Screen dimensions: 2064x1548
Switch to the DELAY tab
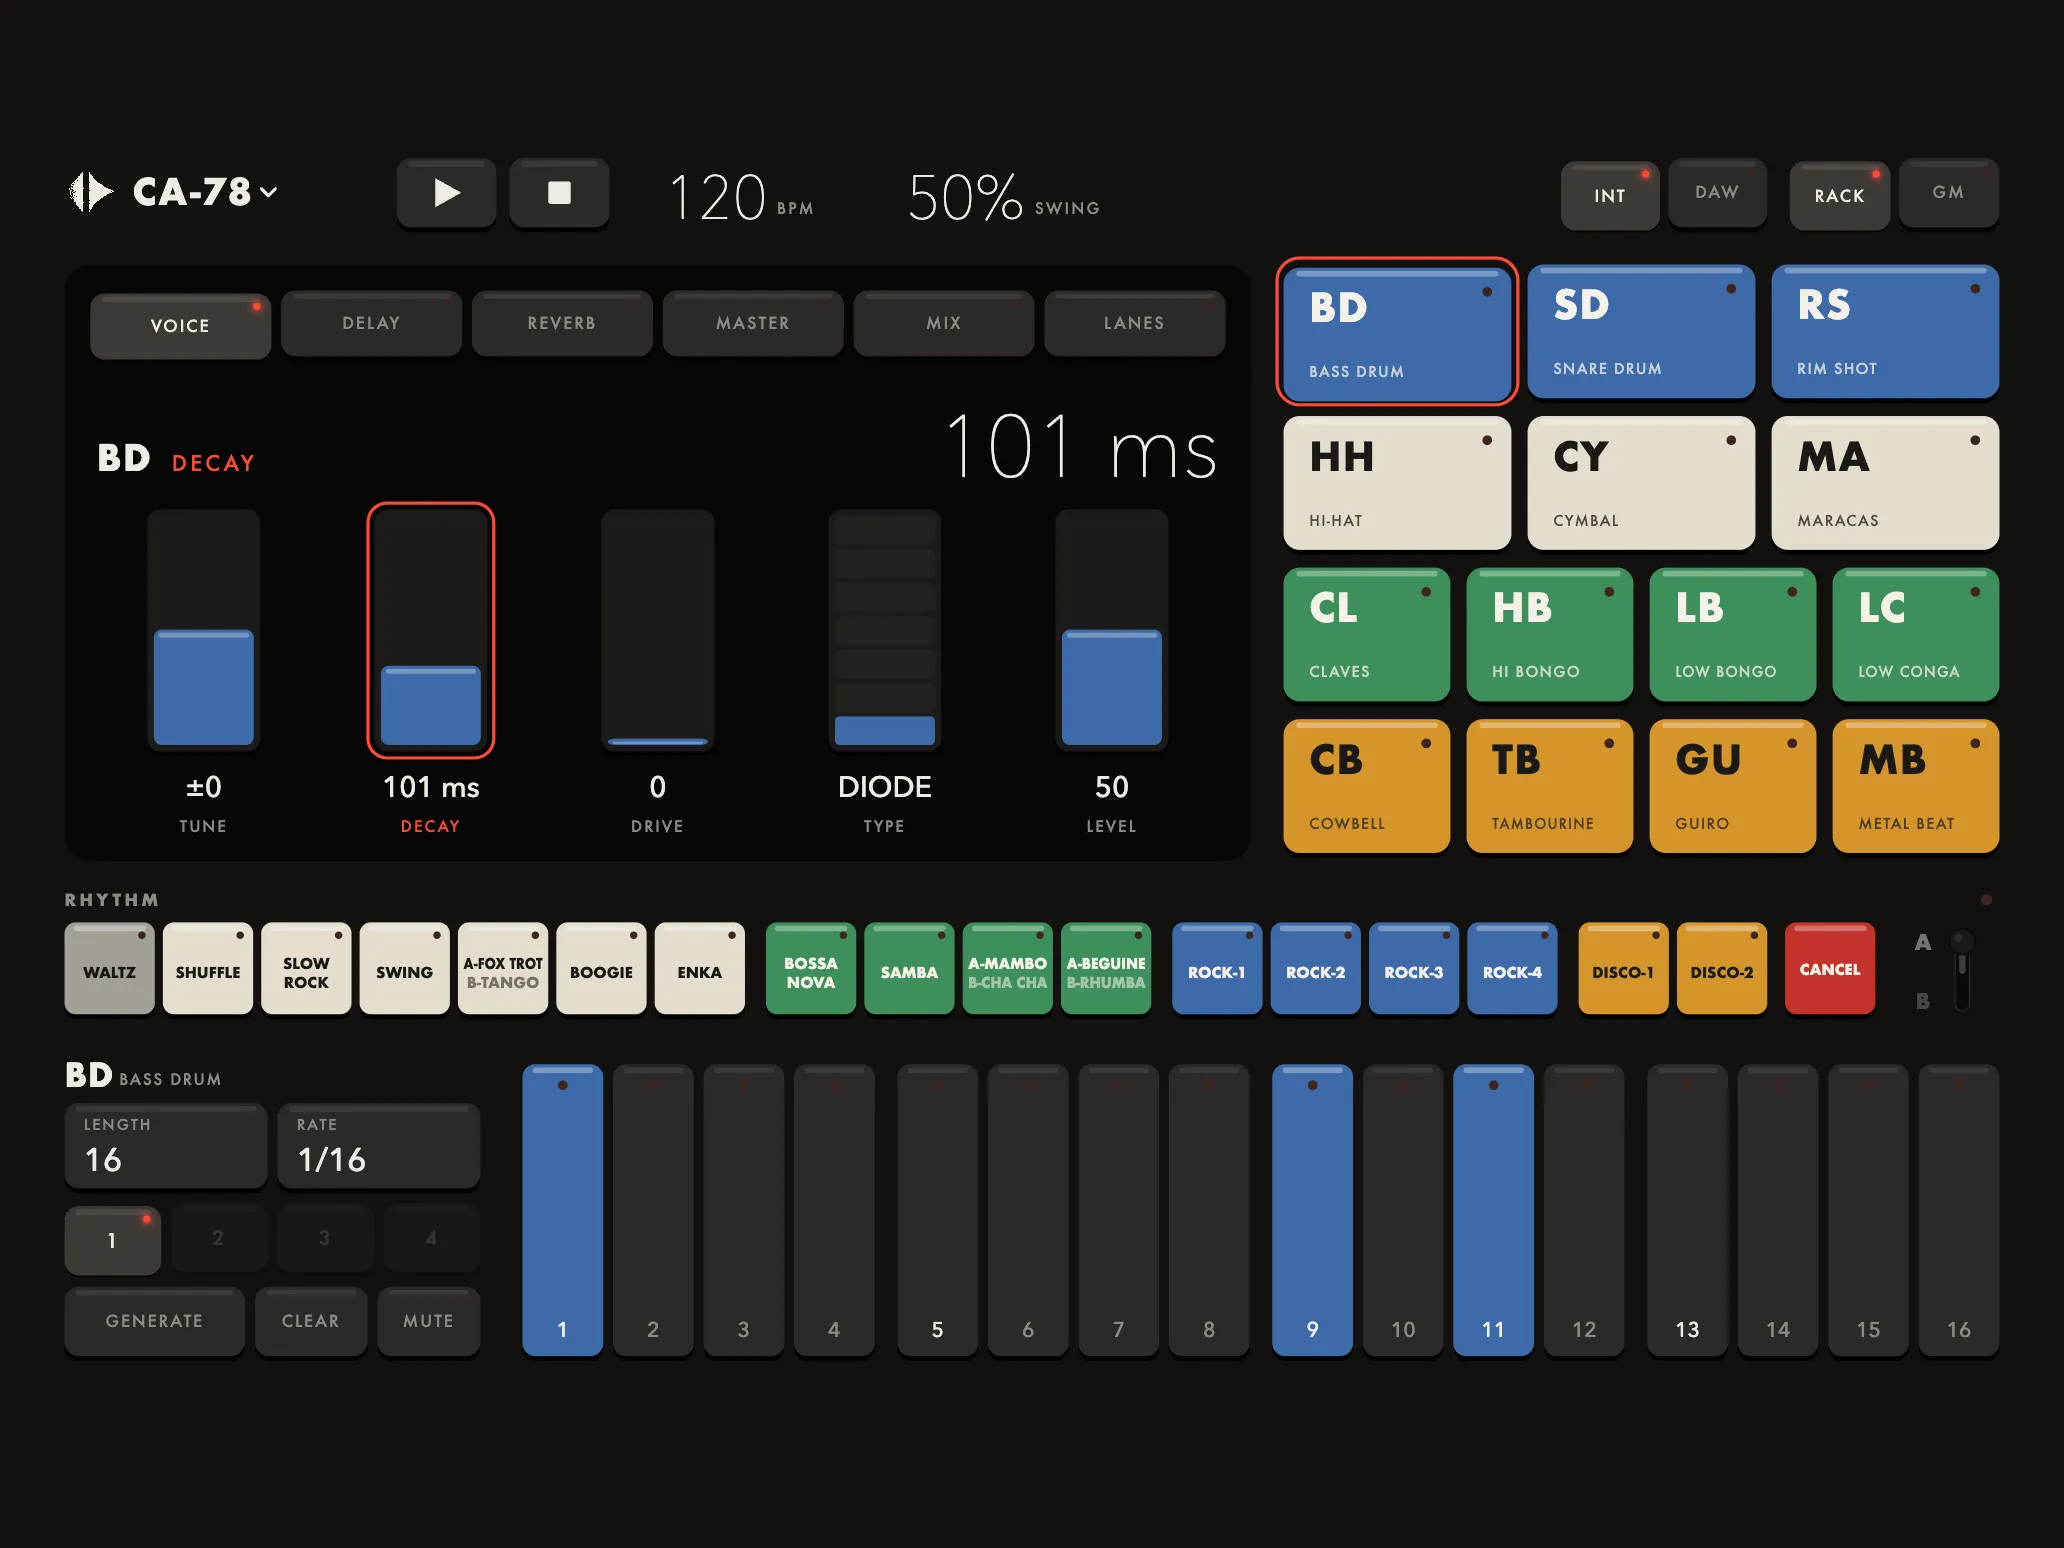click(x=371, y=323)
